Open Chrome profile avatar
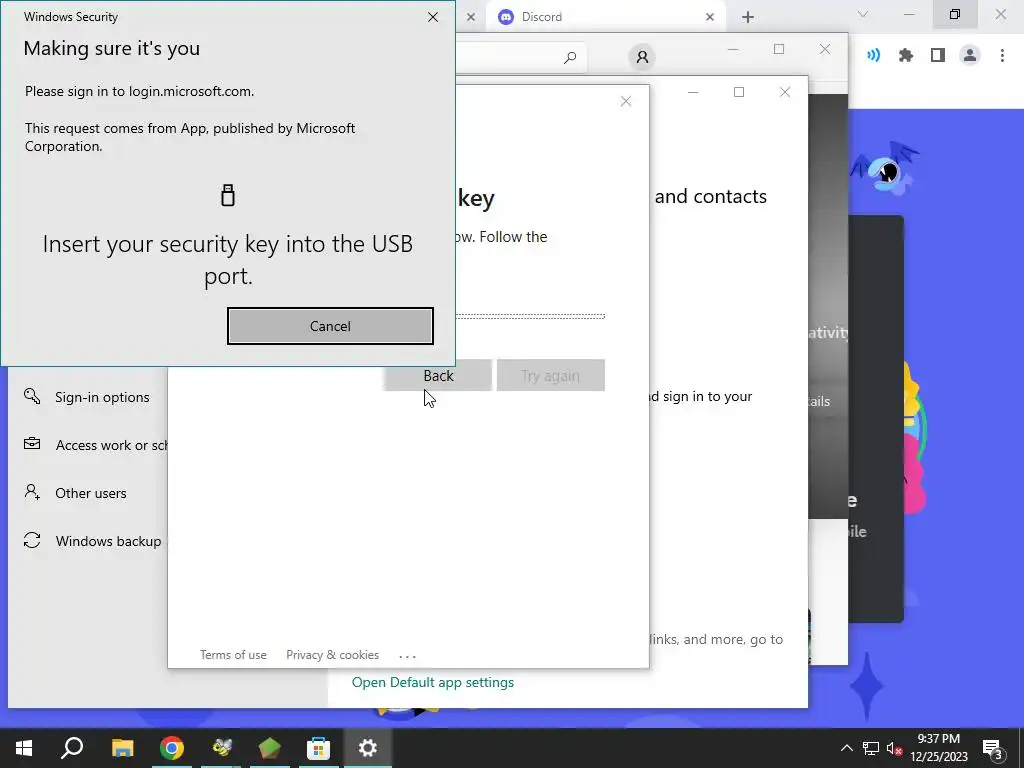 (970, 56)
